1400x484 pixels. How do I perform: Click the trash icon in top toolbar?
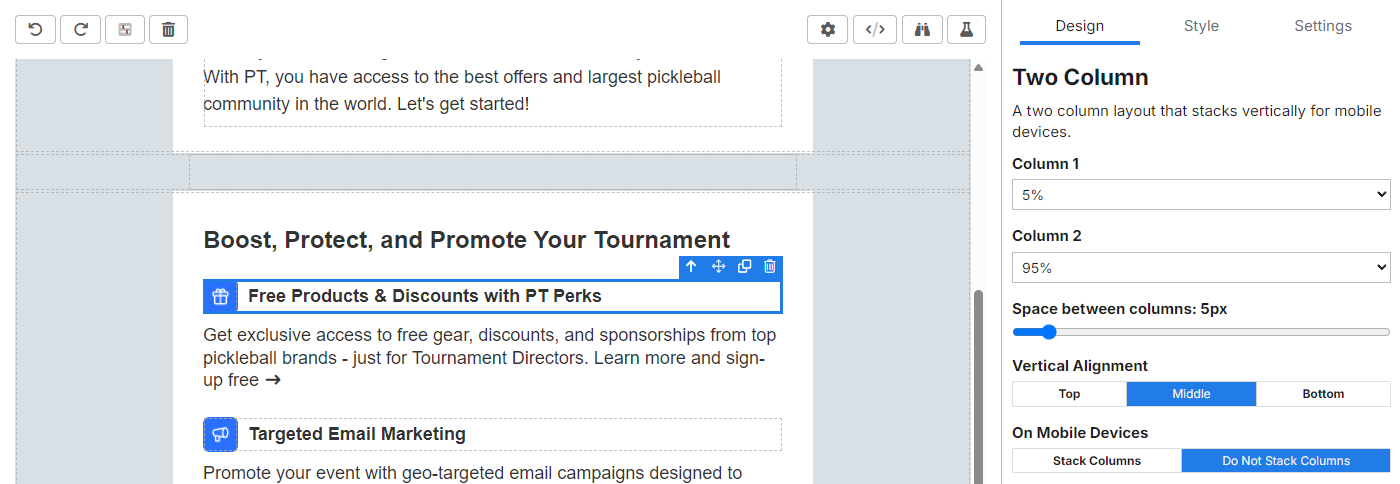tap(168, 30)
